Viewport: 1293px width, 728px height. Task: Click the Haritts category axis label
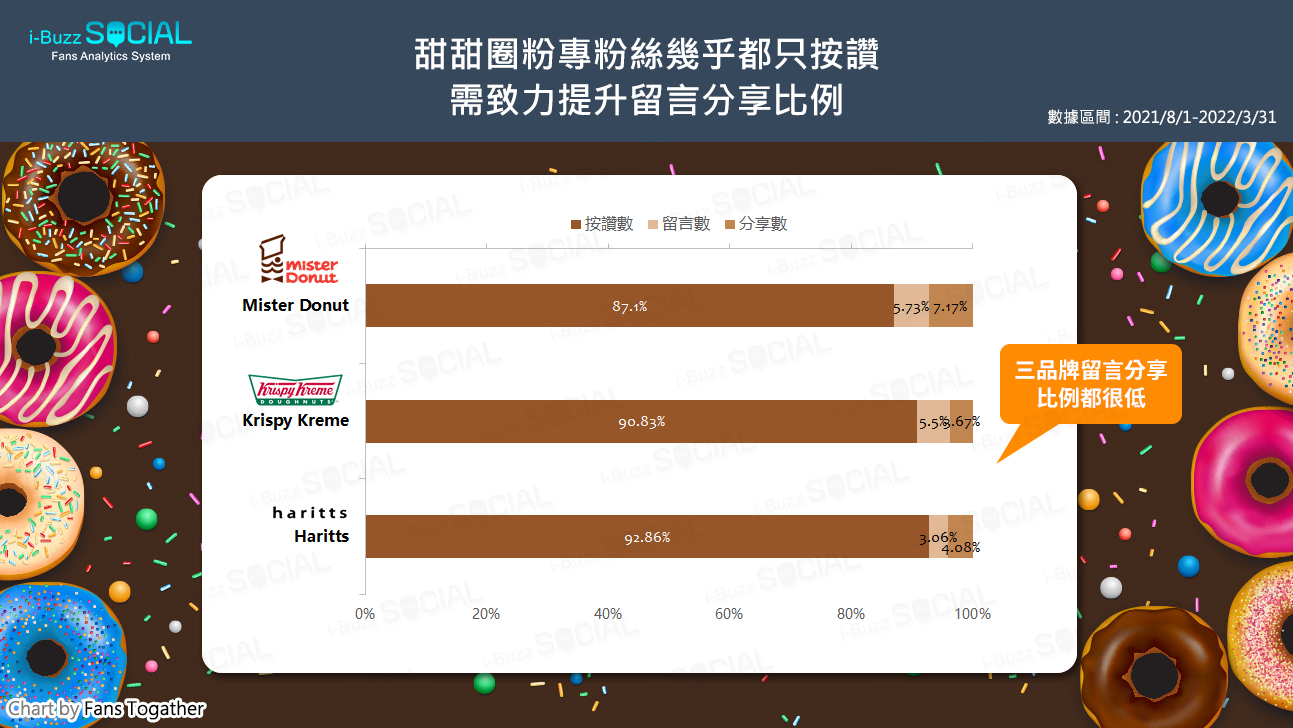pyautogui.click(x=321, y=537)
